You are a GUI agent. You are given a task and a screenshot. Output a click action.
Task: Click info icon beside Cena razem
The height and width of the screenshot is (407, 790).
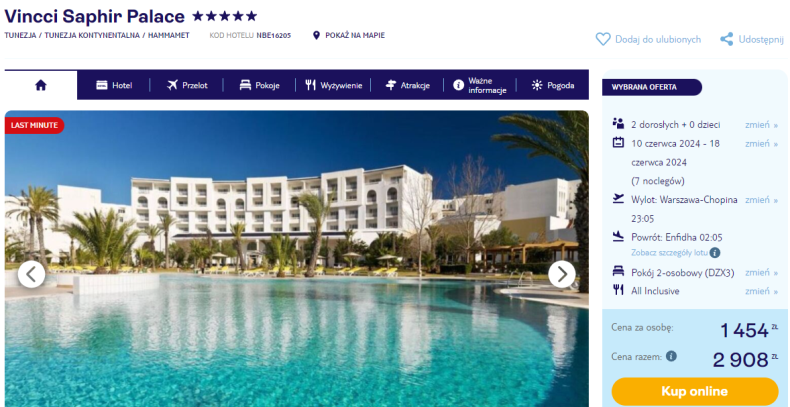(x=671, y=356)
